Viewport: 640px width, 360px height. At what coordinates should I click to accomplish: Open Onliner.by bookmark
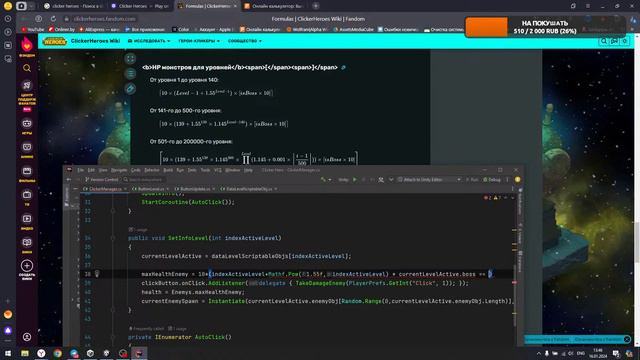[x=62, y=29]
